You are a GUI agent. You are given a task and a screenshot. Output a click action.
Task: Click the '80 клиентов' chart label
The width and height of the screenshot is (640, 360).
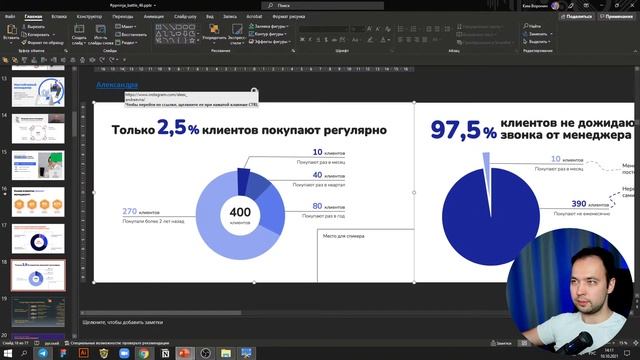[329, 207]
